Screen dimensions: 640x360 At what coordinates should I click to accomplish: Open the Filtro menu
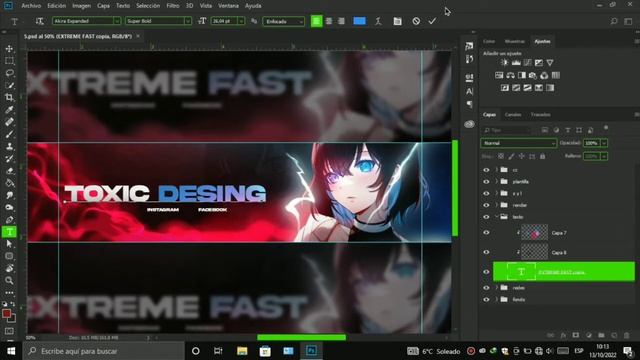pyautogui.click(x=173, y=6)
